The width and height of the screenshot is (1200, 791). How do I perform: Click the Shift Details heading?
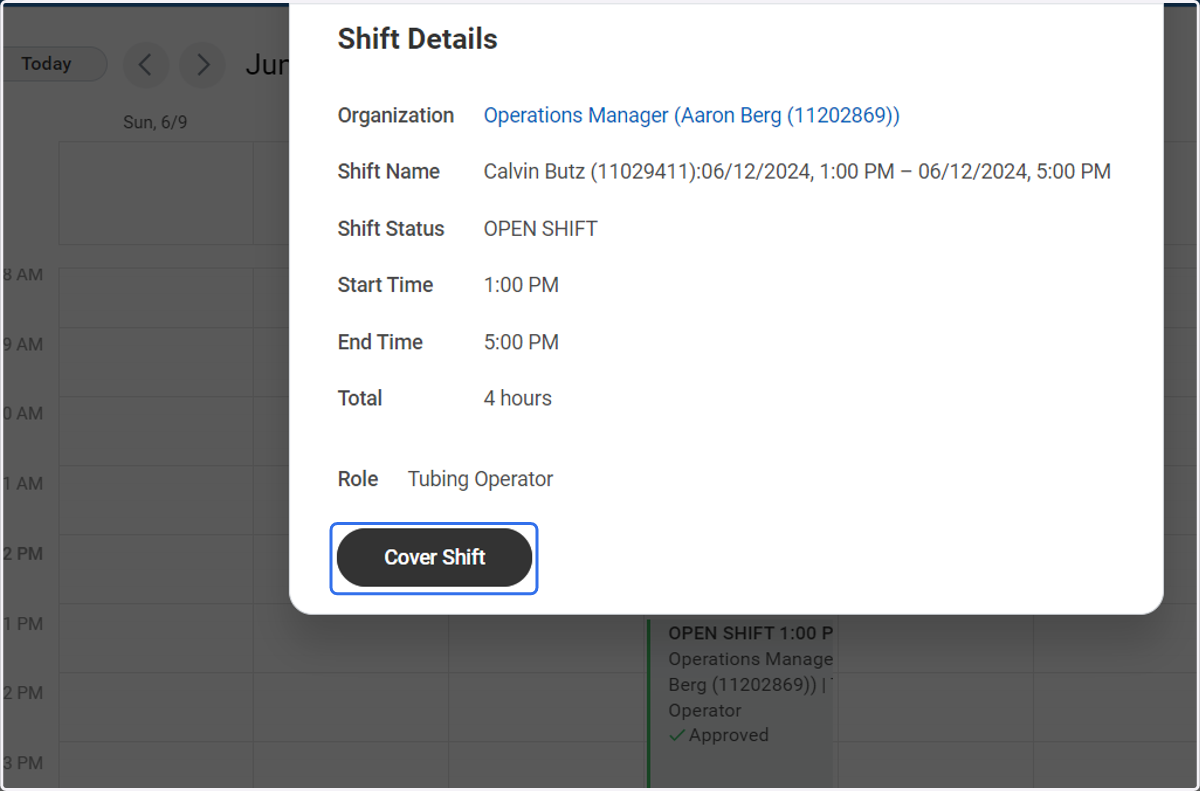pos(418,39)
